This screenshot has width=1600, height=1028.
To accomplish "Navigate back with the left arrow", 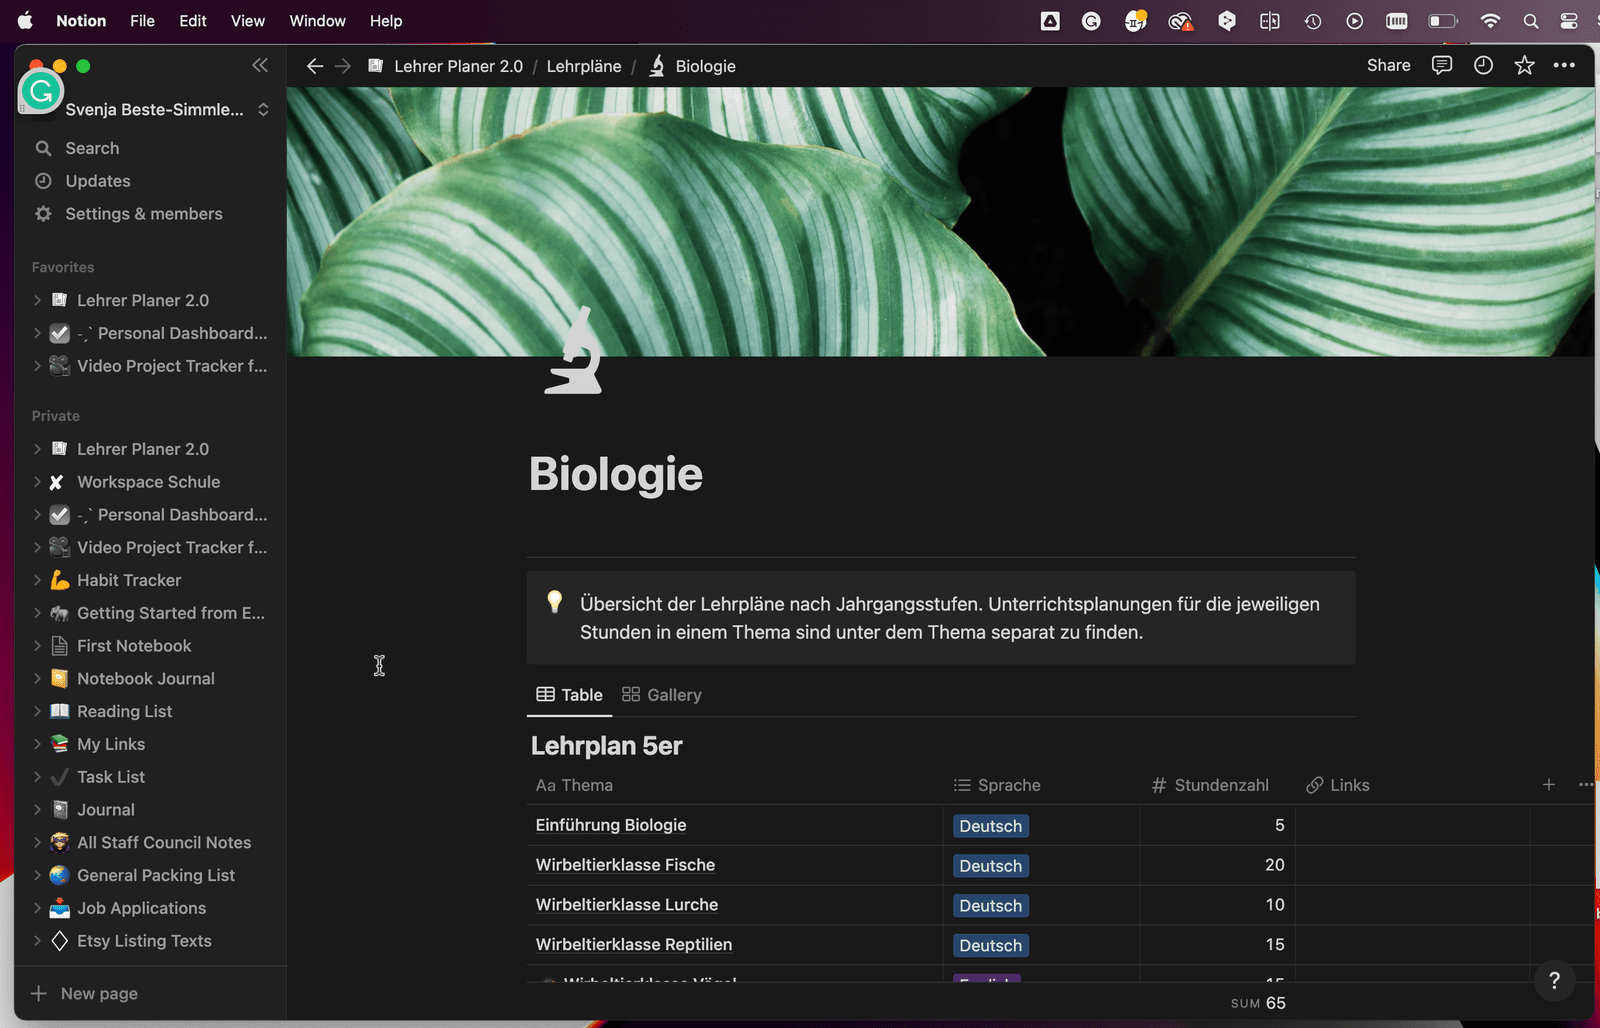I will 314,66.
